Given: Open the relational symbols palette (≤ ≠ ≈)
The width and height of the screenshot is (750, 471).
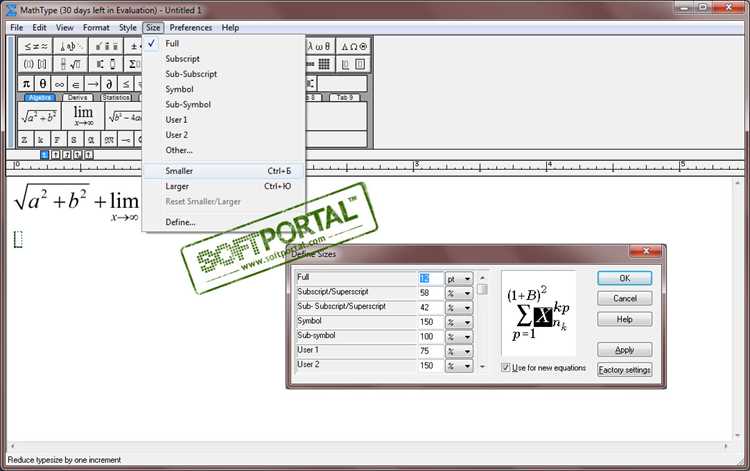Looking at the screenshot, I should coord(35,46).
